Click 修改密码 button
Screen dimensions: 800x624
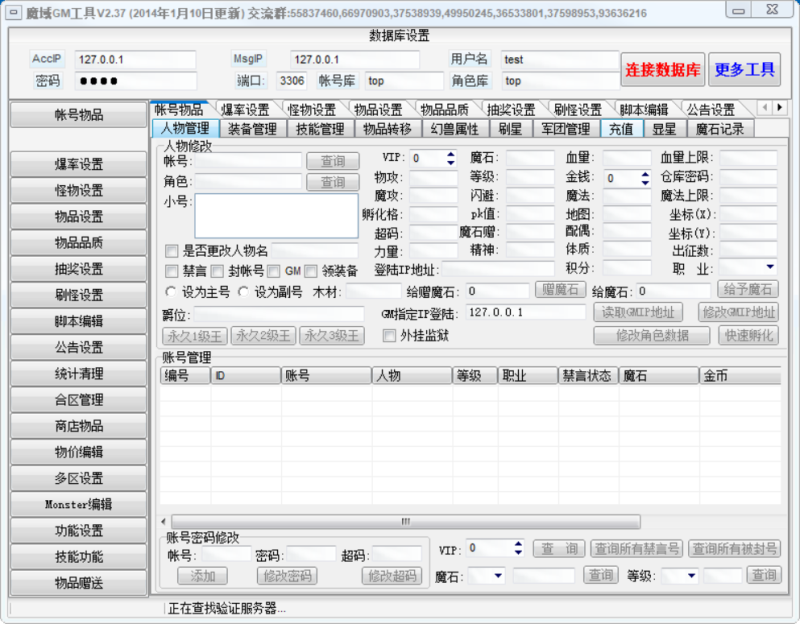click(x=287, y=576)
